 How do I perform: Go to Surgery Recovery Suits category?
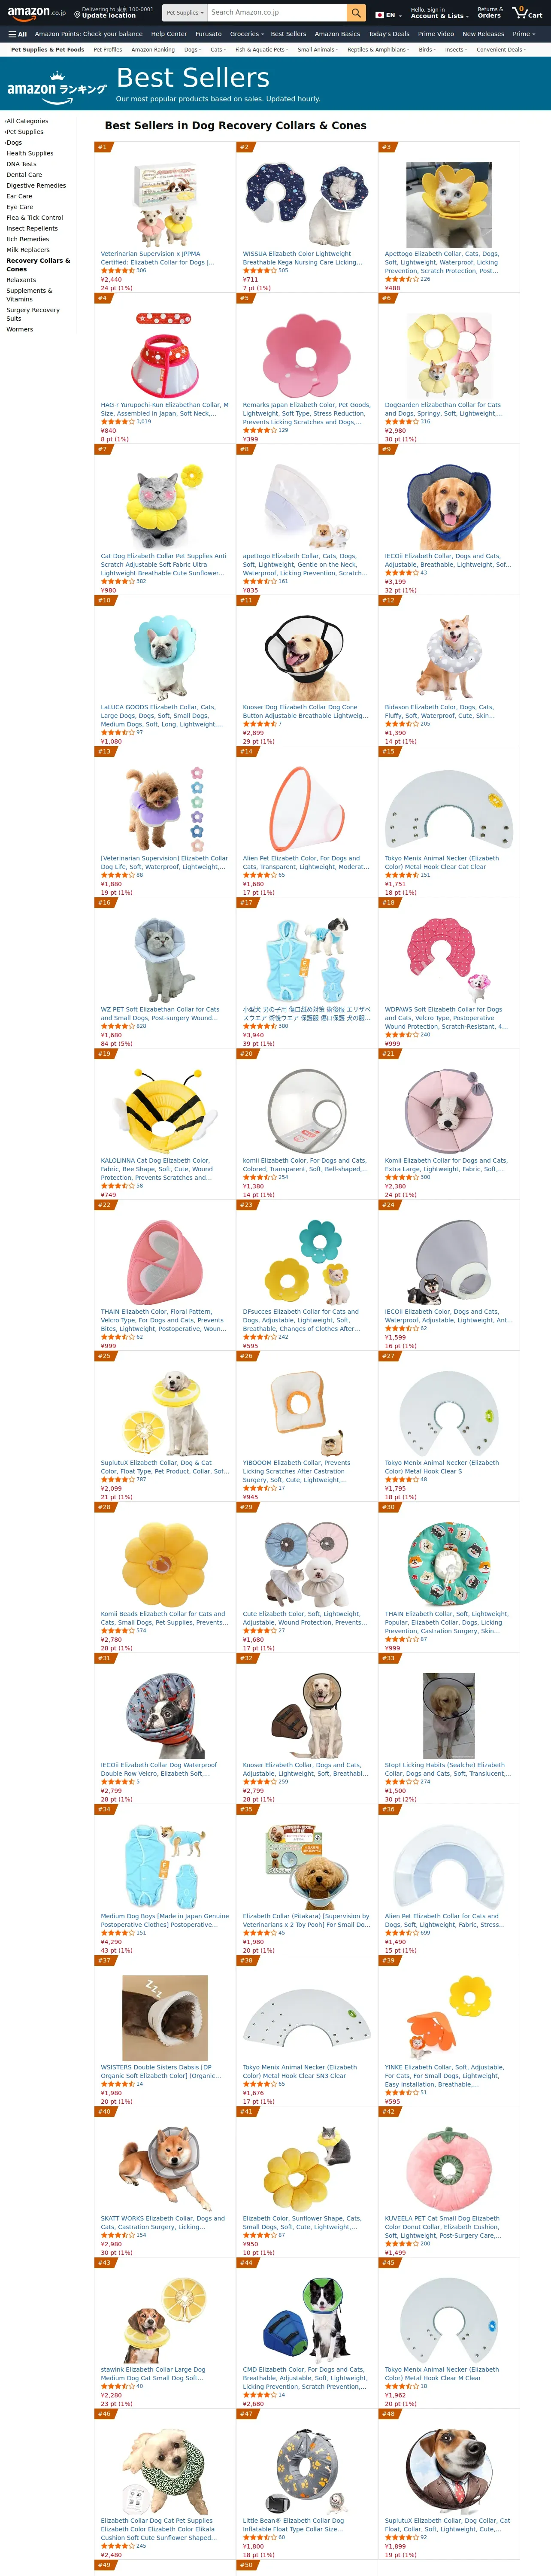[33, 314]
